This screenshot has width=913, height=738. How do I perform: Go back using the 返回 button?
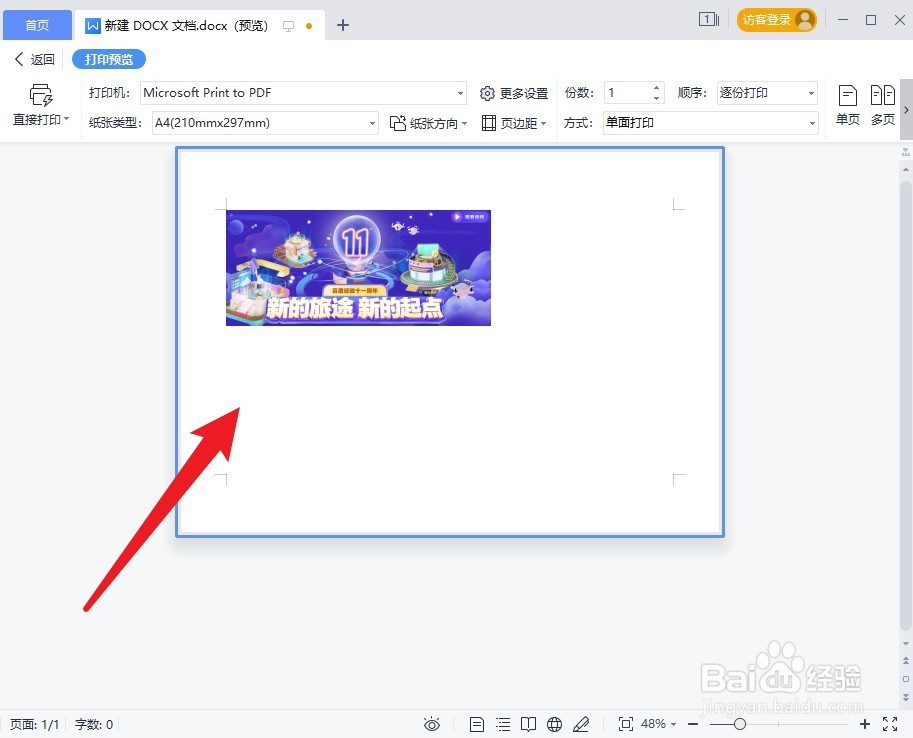pyautogui.click(x=34, y=59)
